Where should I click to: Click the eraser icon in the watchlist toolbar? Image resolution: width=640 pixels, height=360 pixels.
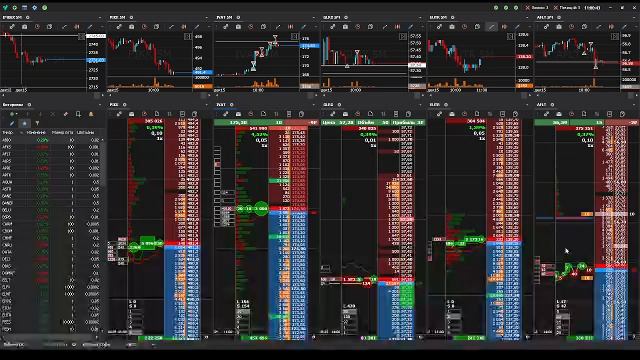(x=65, y=114)
